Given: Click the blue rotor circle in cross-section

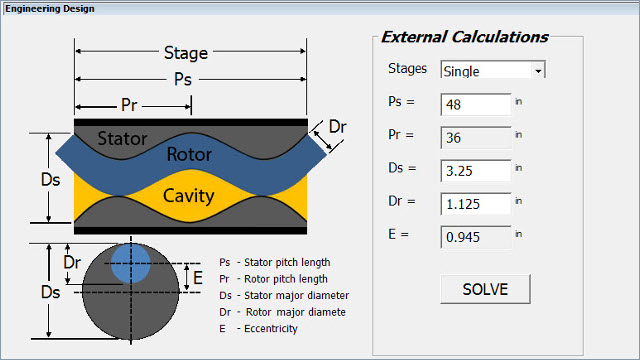Looking at the screenshot, I should 131,263.
